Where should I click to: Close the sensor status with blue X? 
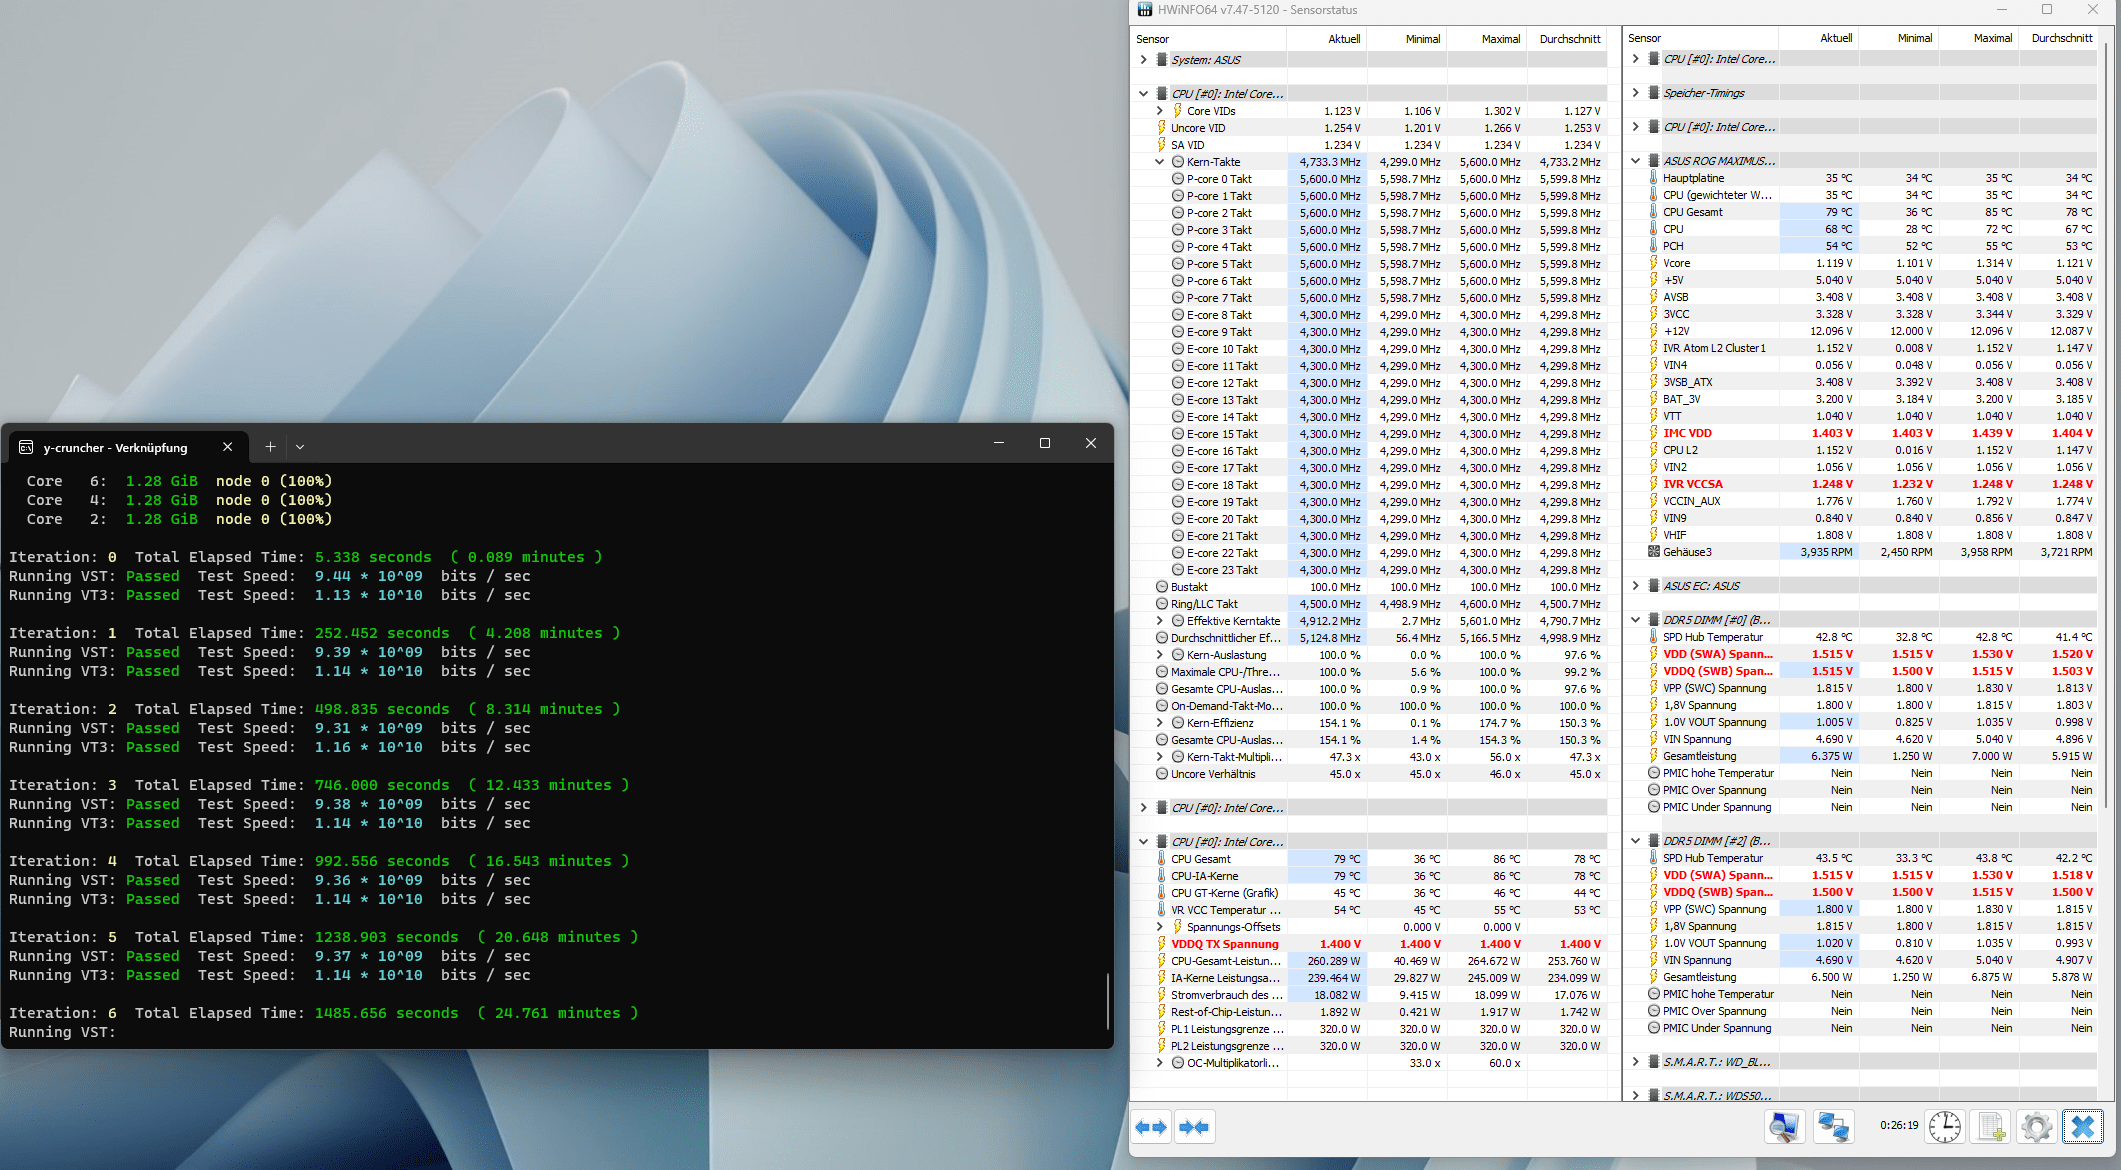coord(2083,1127)
